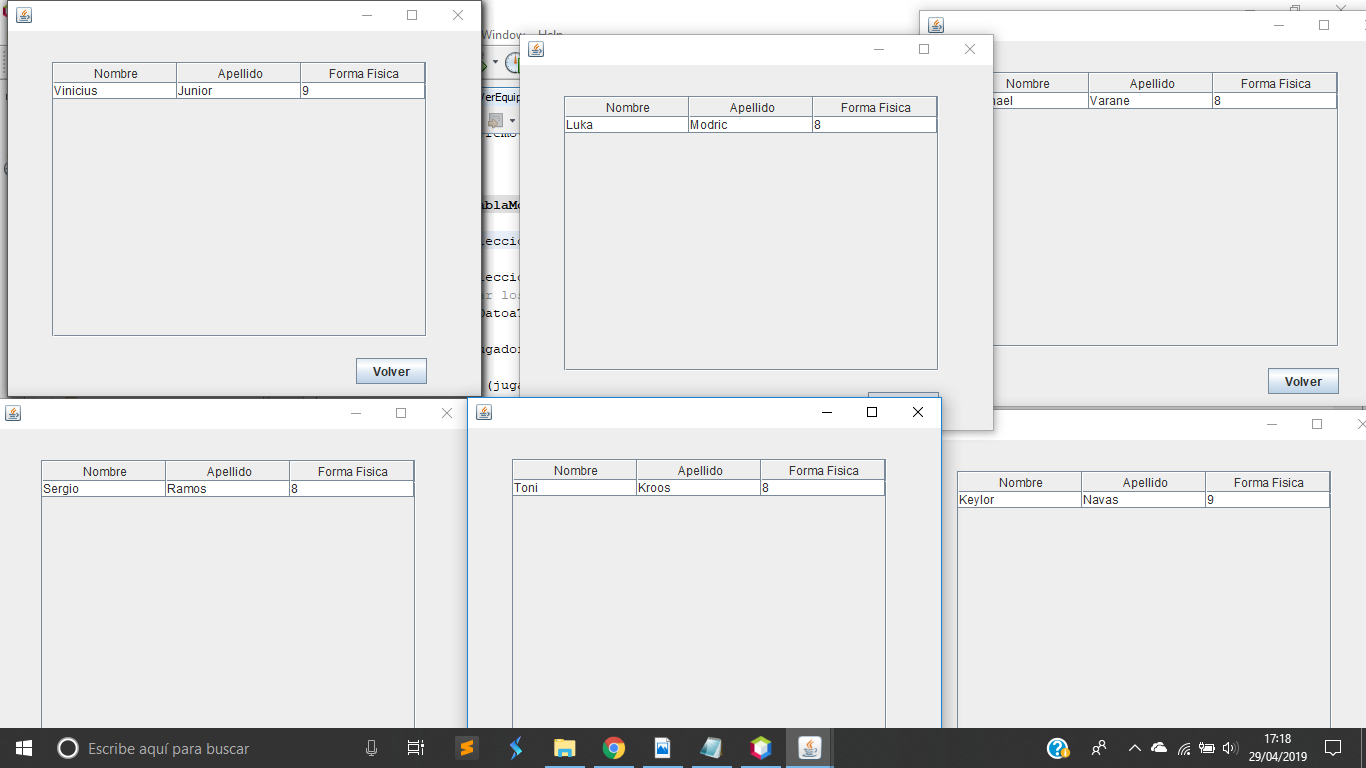Open NetBeans cube icon in taskbar
The height and width of the screenshot is (768, 1366).
761,748
